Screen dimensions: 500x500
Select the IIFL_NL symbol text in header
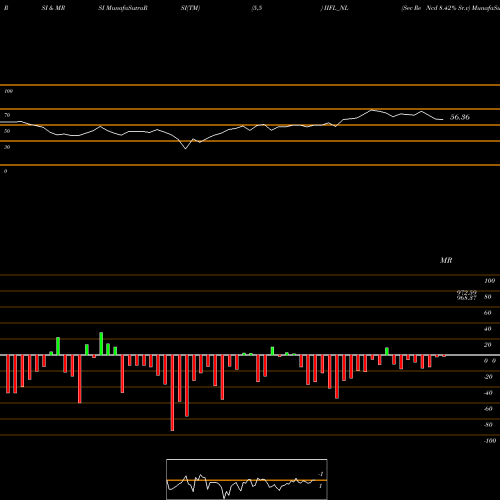[x=336, y=8]
